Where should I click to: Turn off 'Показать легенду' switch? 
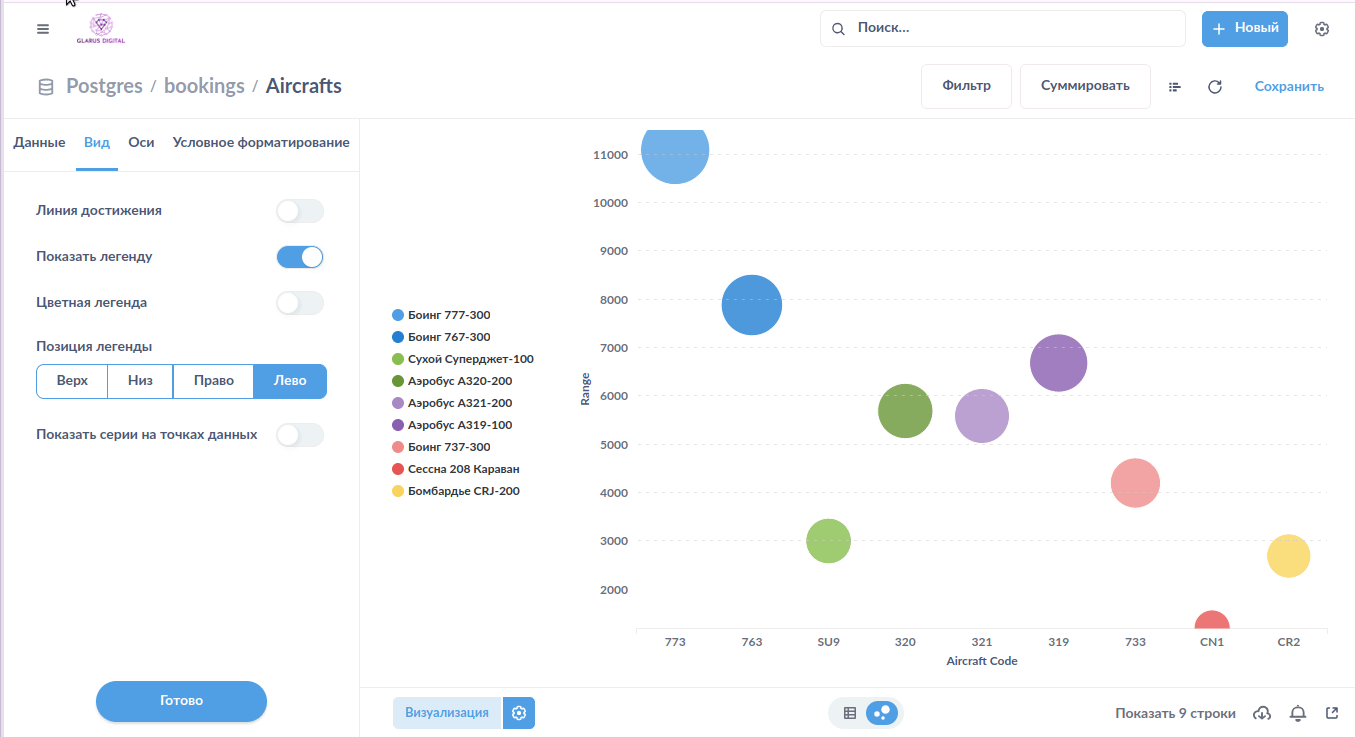pos(300,257)
